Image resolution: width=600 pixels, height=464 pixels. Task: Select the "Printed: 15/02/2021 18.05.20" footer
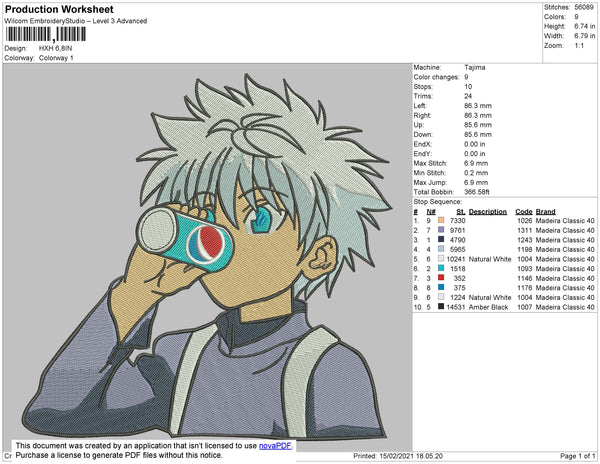[x=398, y=456]
